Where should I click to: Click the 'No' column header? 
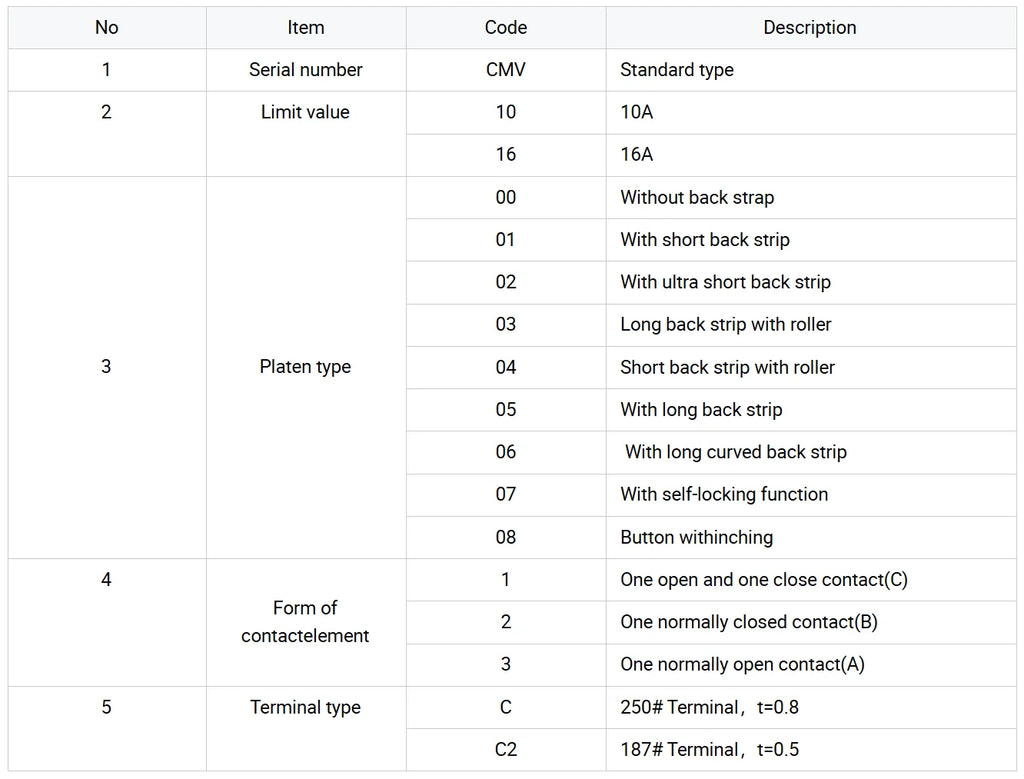click(x=106, y=27)
